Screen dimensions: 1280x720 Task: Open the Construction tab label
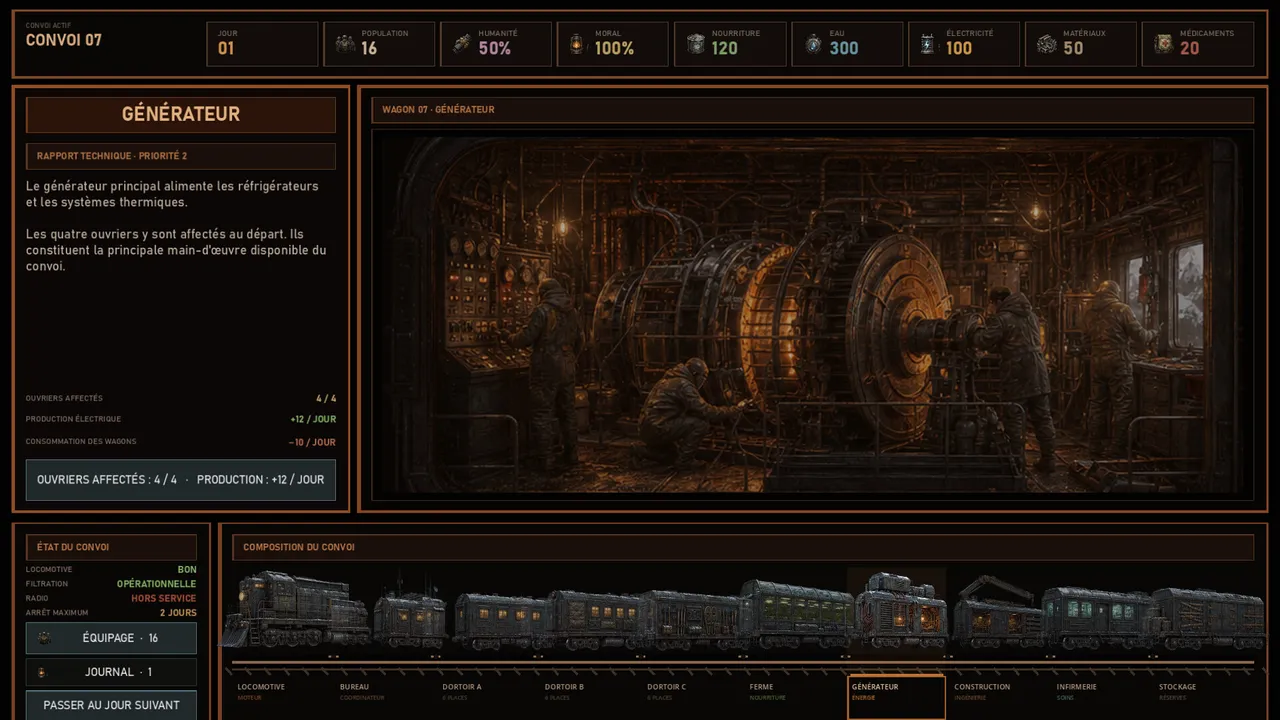coord(982,687)
